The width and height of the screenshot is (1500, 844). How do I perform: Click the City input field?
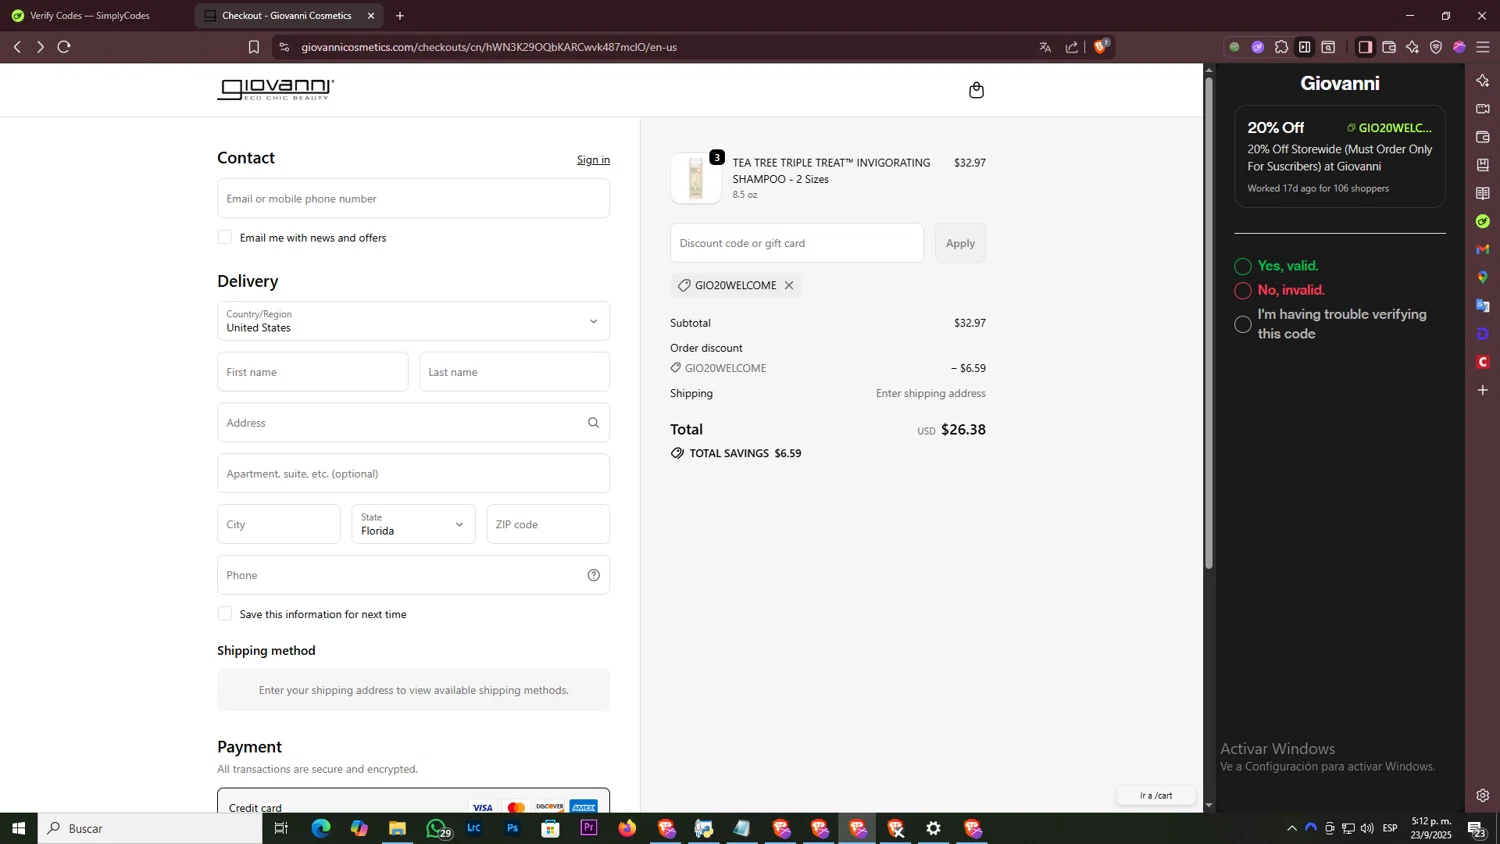pos(279,524)
